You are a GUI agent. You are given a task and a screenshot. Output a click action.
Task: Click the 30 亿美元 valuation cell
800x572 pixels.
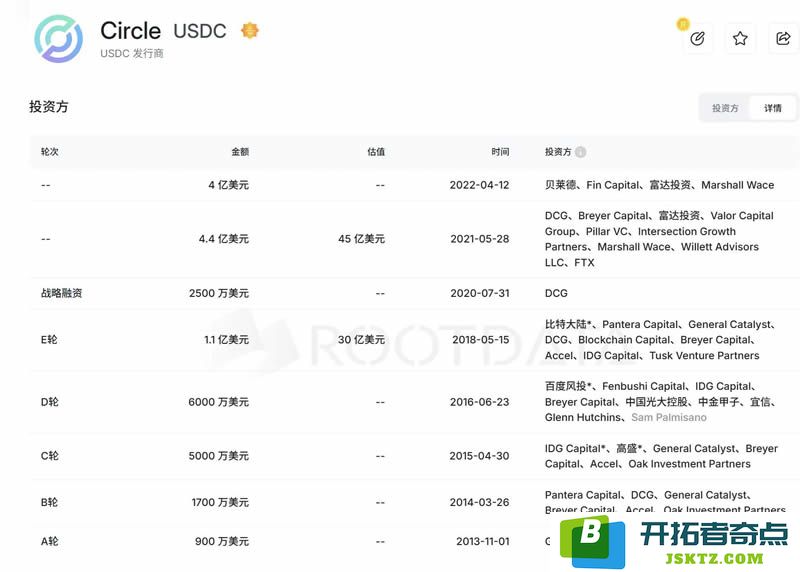(361, 340)
